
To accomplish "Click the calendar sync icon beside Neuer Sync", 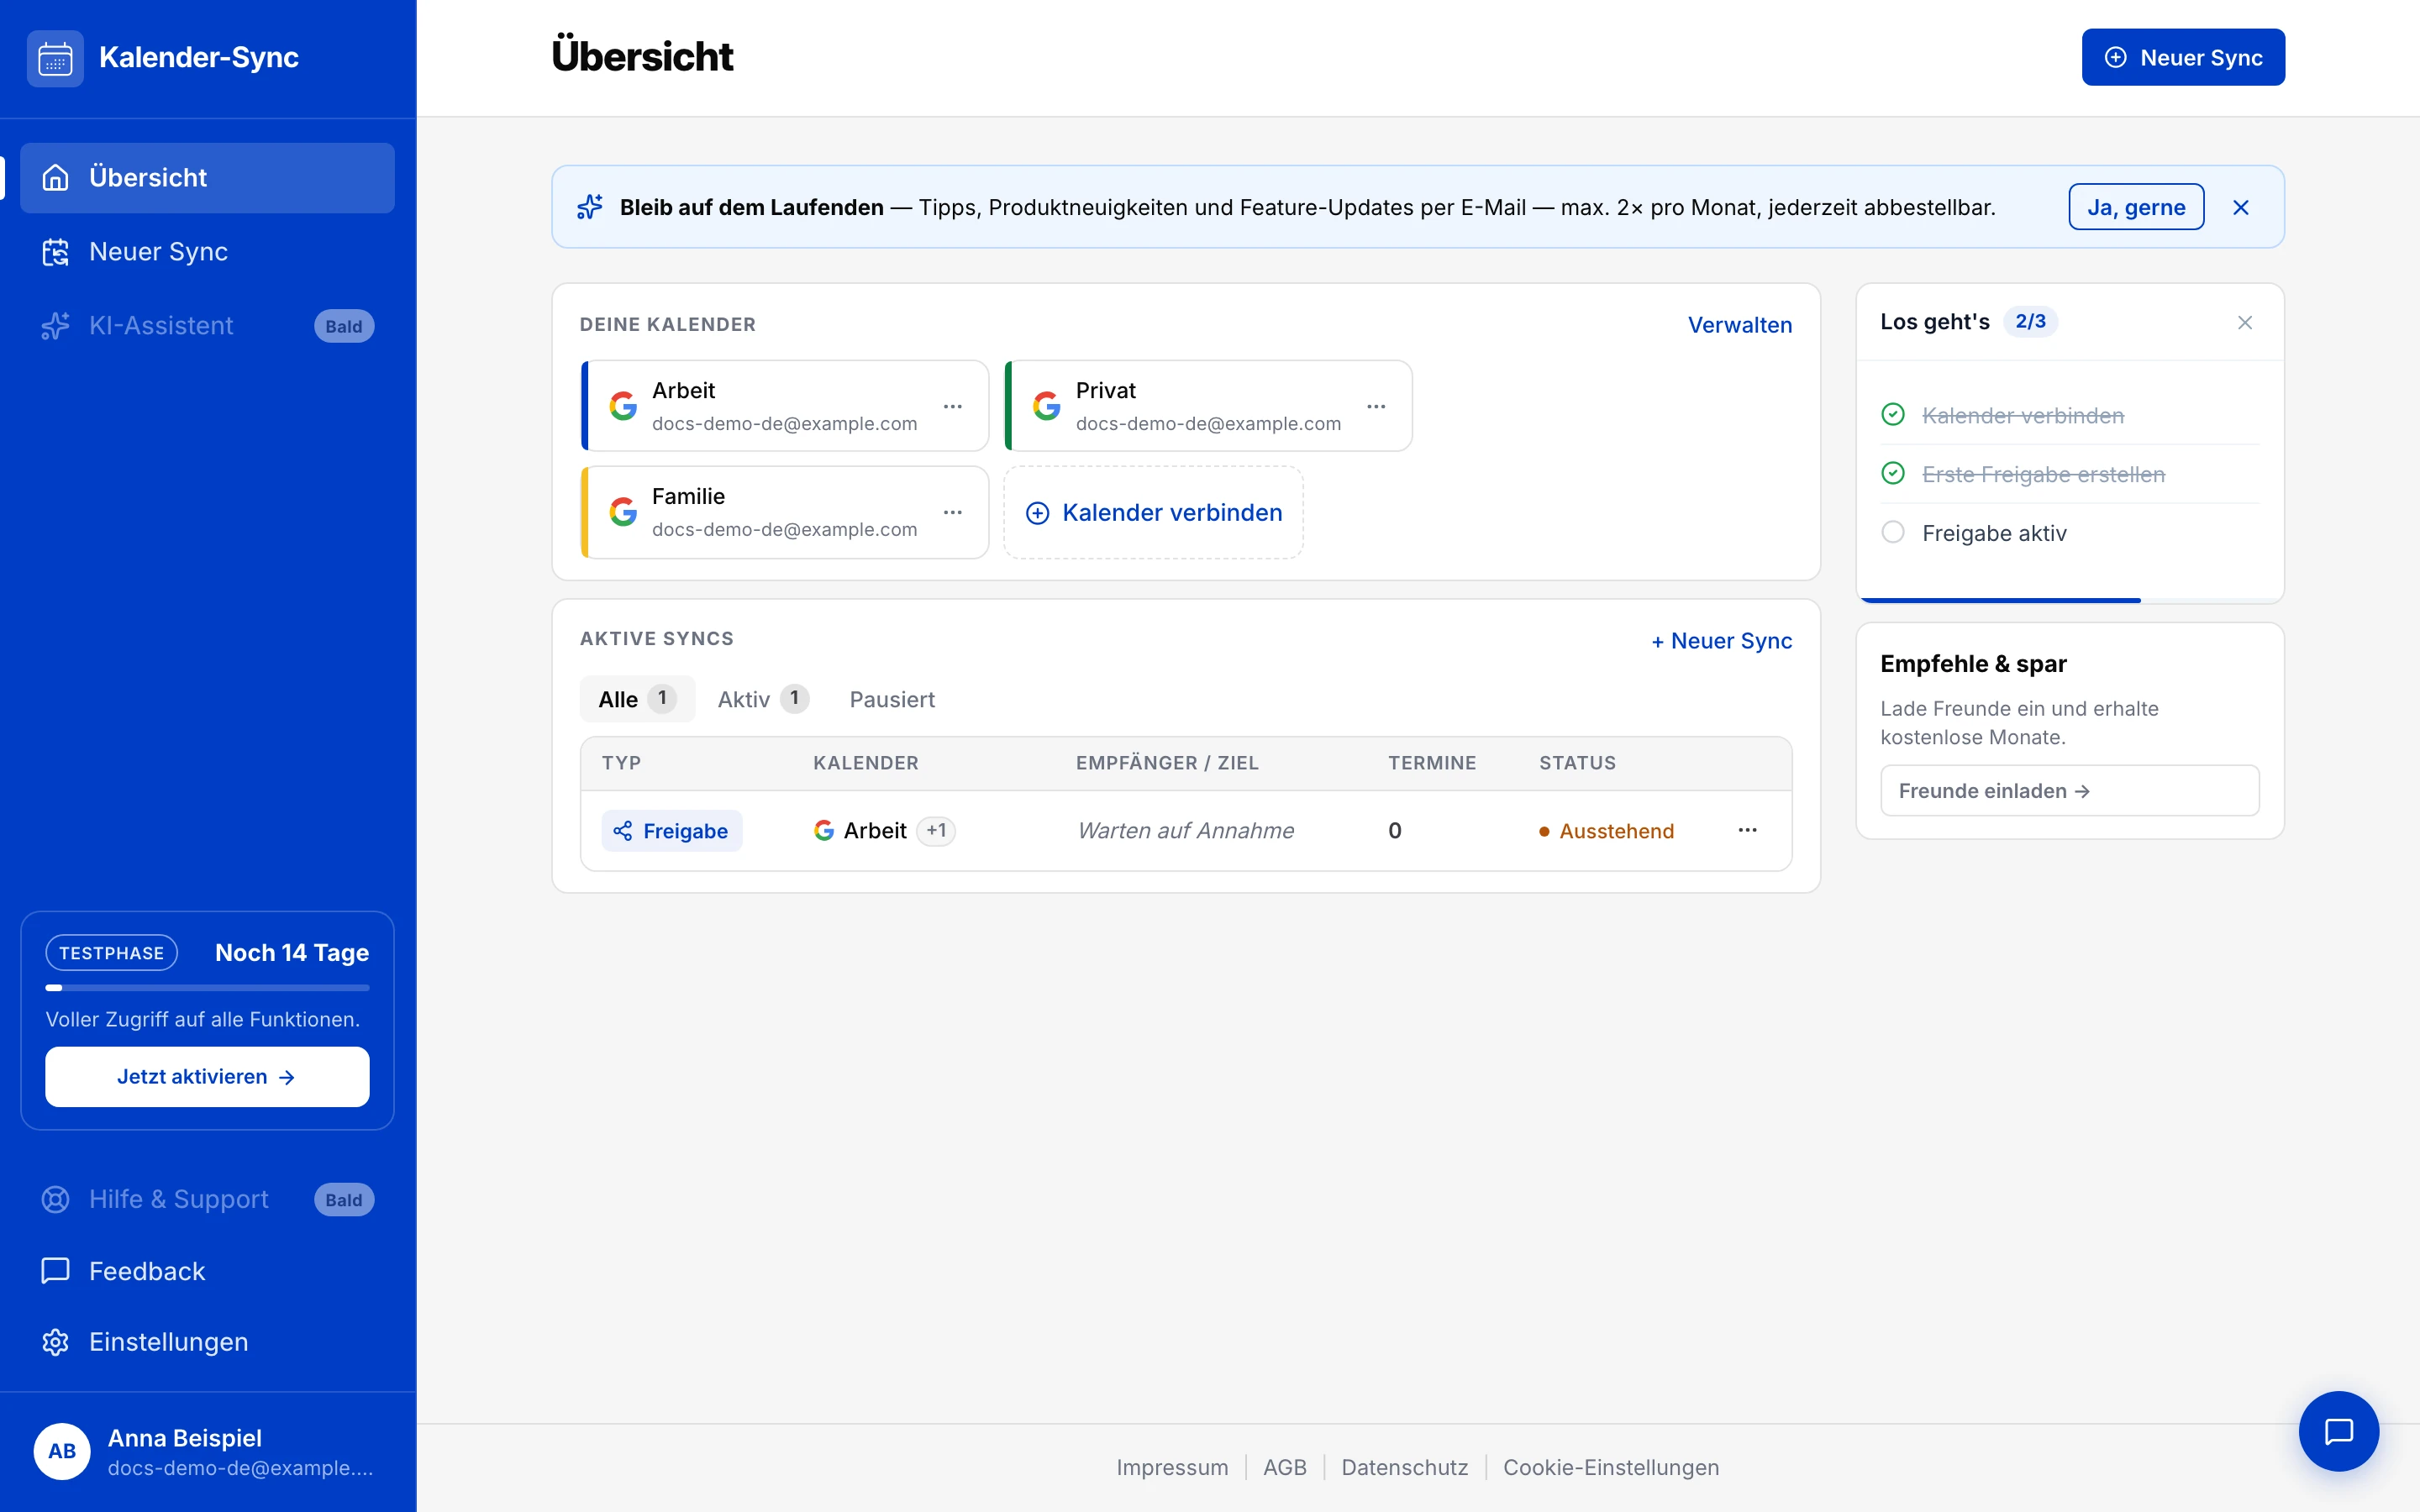I will click(55, 252).
